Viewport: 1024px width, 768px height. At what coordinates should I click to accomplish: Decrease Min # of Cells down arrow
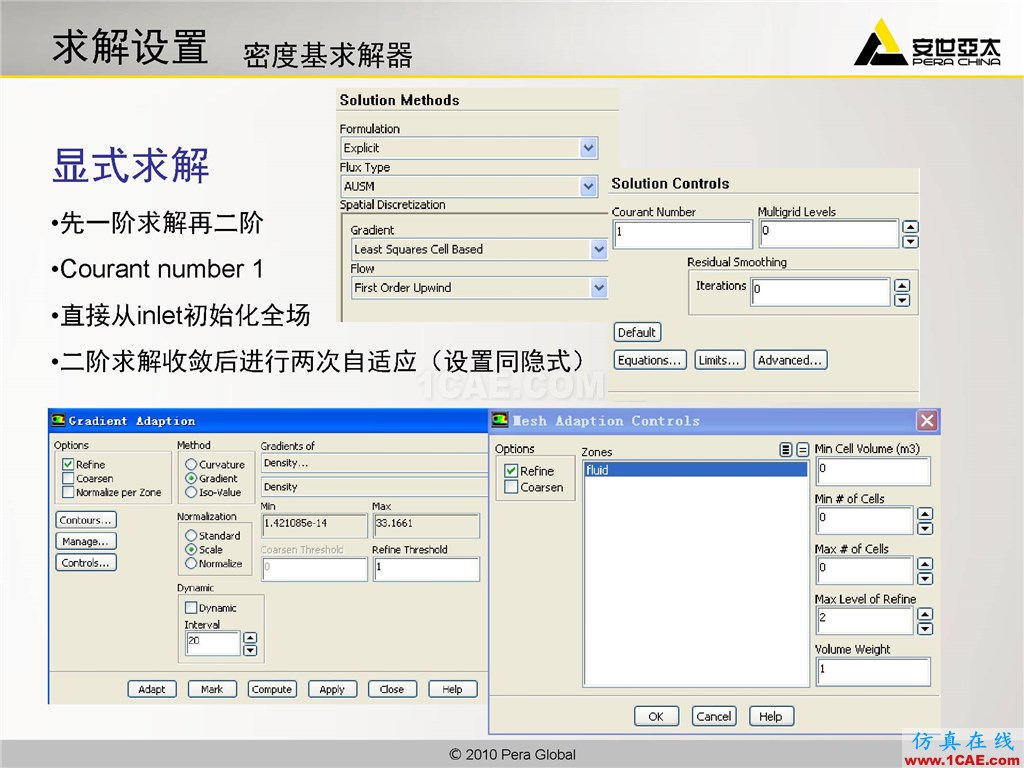coord(925,528)
